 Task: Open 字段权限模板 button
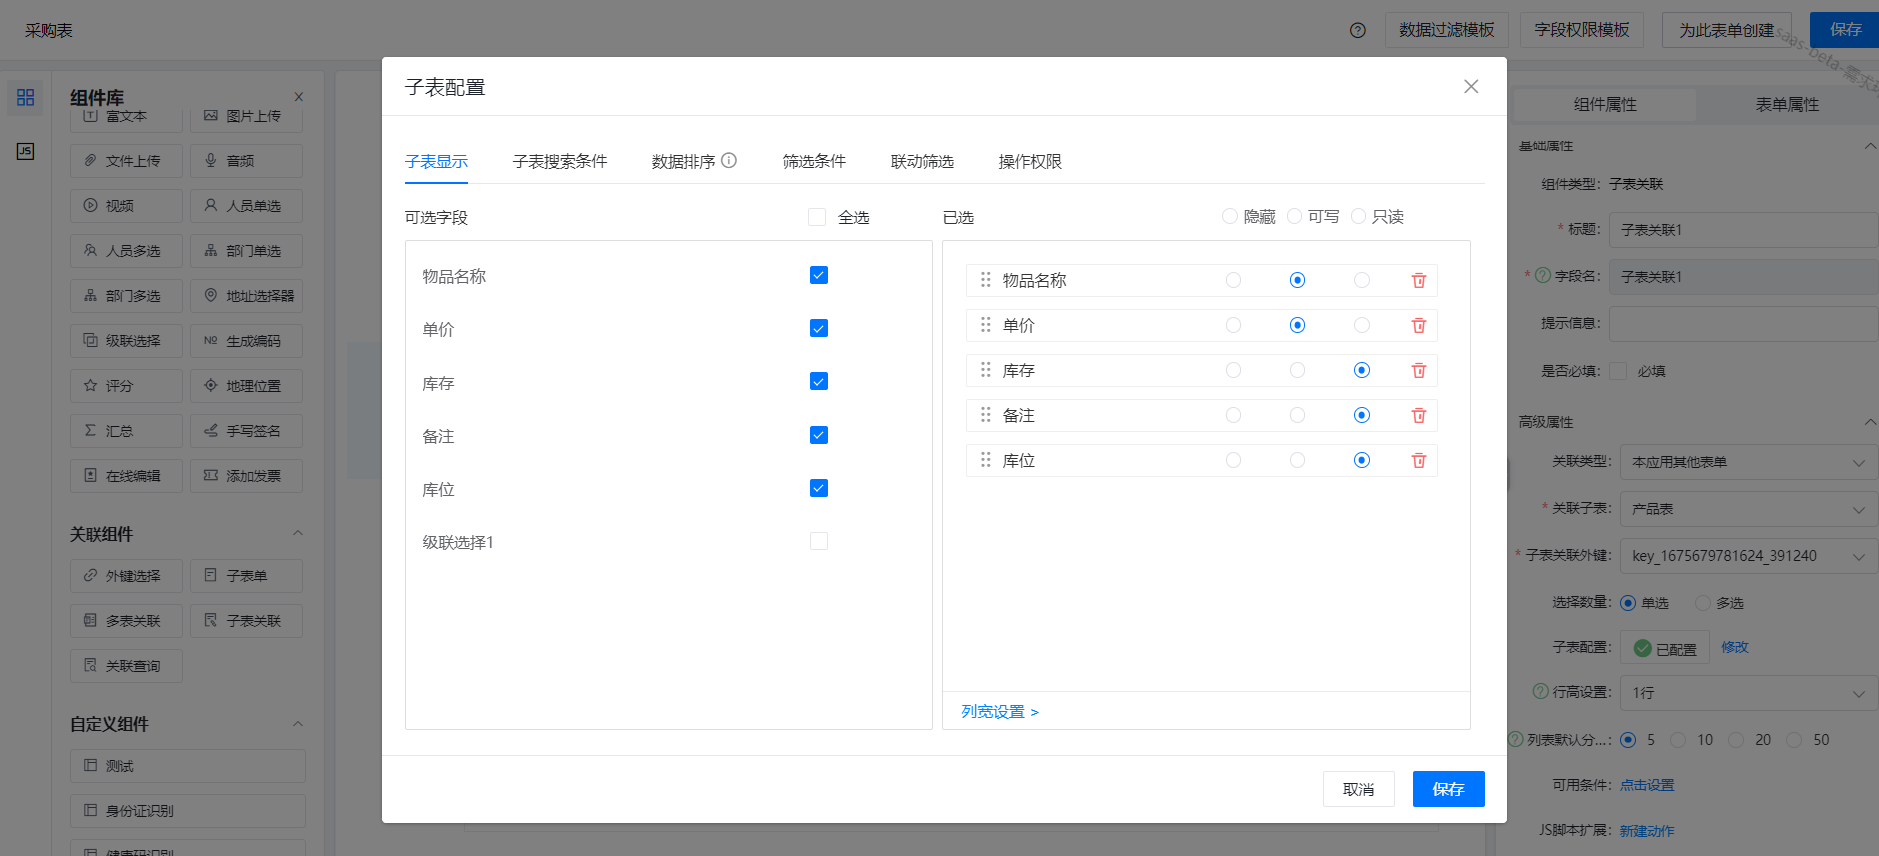click(x=1582, y=30)
